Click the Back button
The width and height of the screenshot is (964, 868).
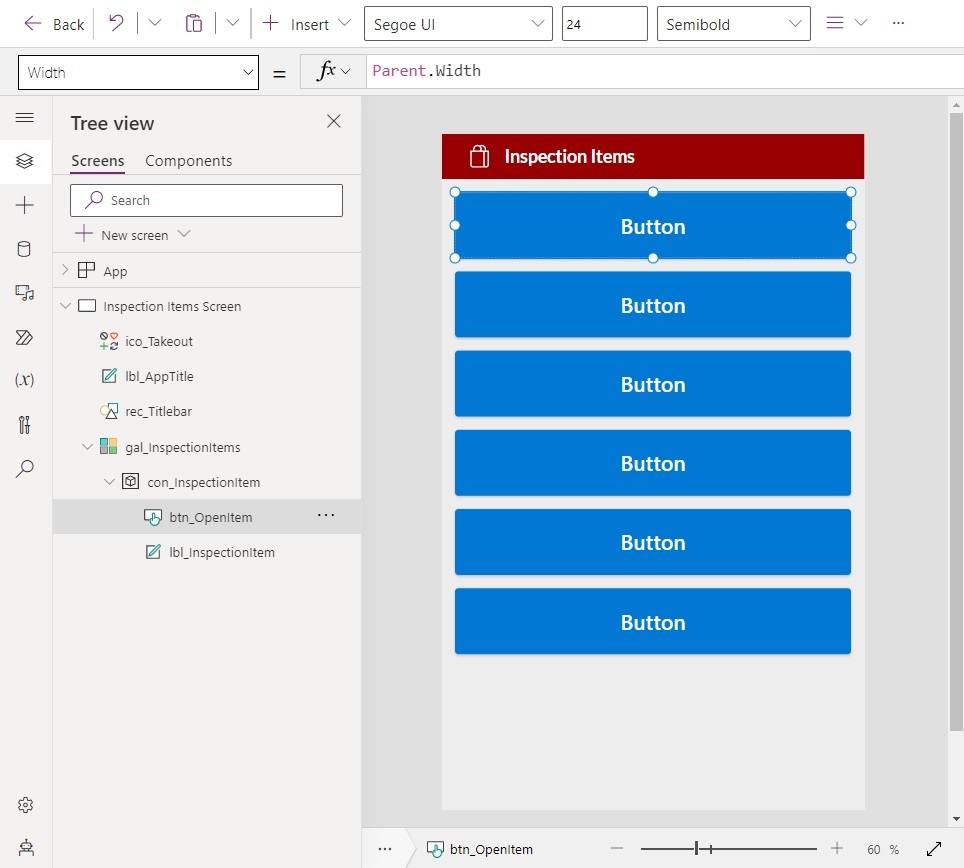pyautogui.click(x=54, y=24)
